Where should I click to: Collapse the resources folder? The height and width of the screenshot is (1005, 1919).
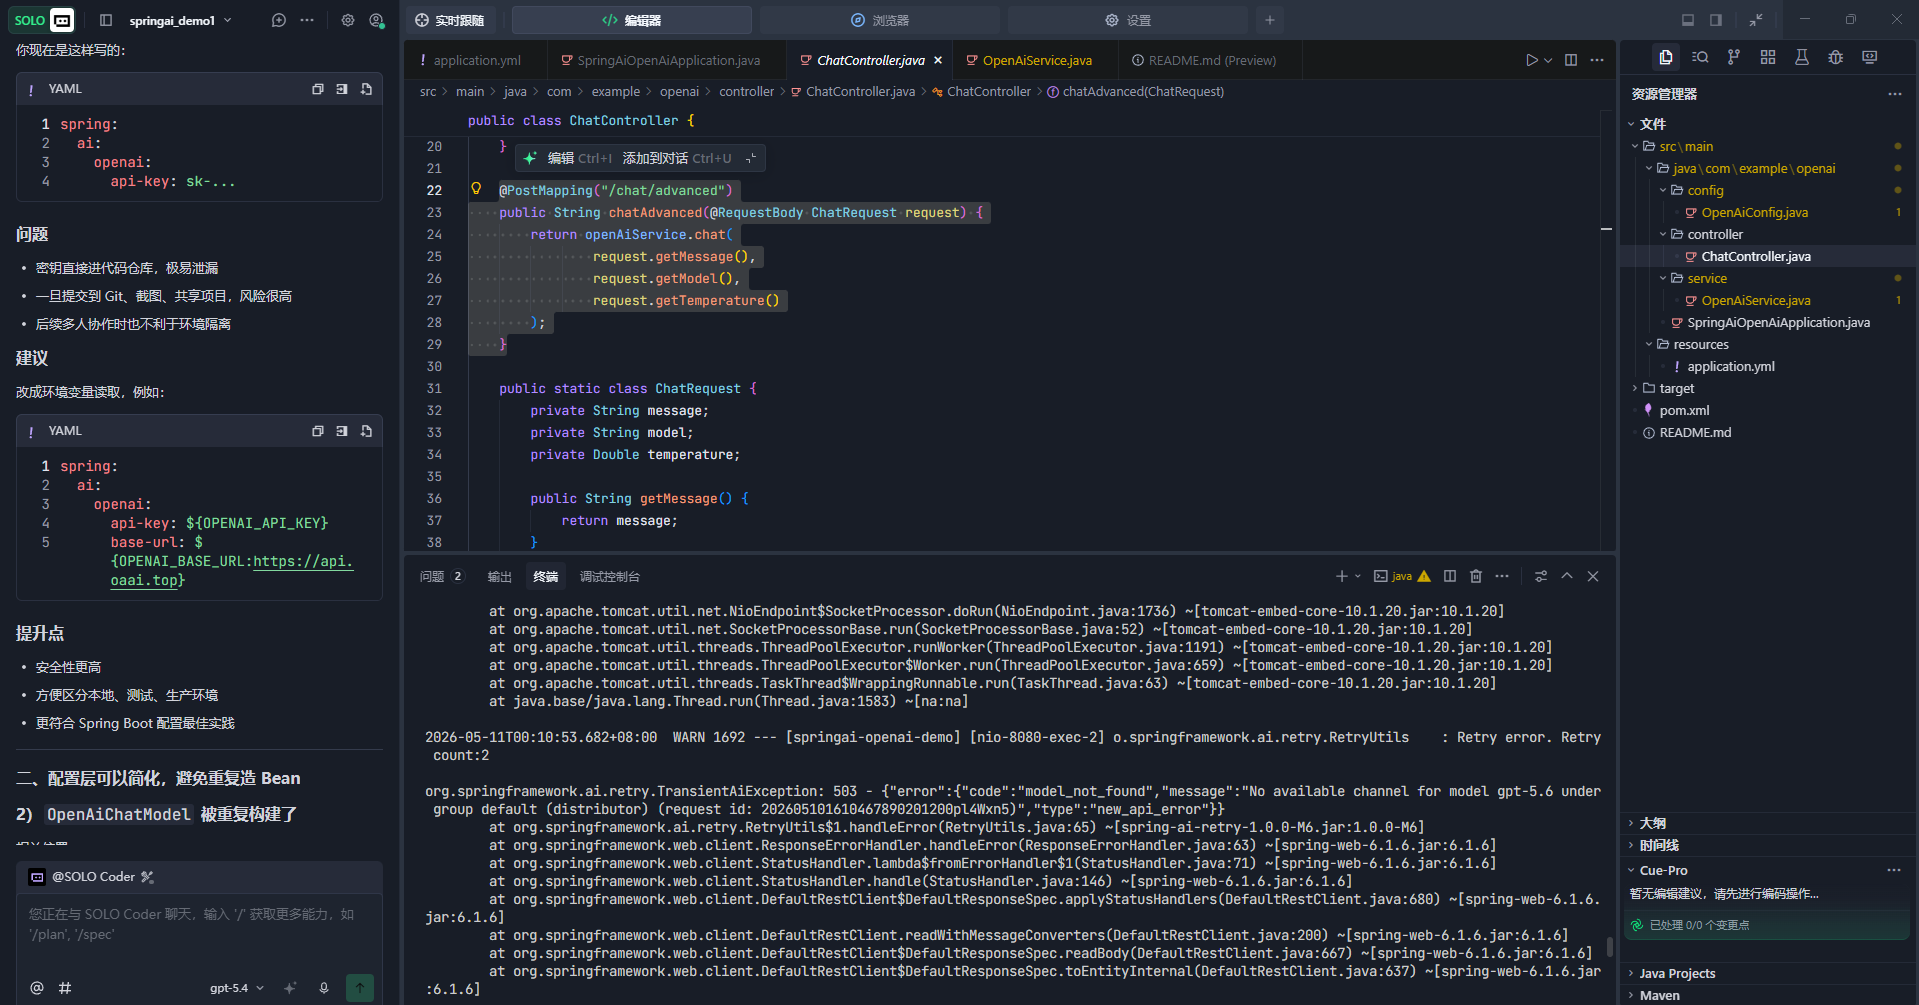(1649, 344)
